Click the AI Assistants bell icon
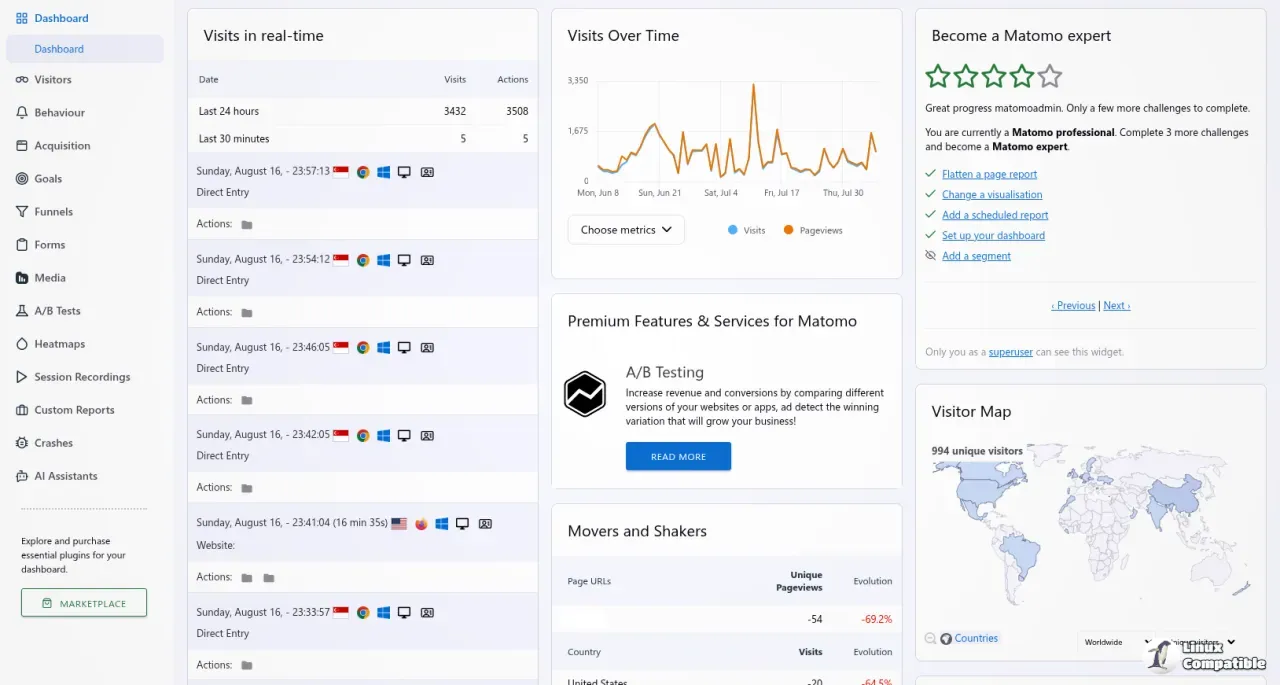Image resolution: width=1280 pixels, height=685 pixels. point(22,476)
